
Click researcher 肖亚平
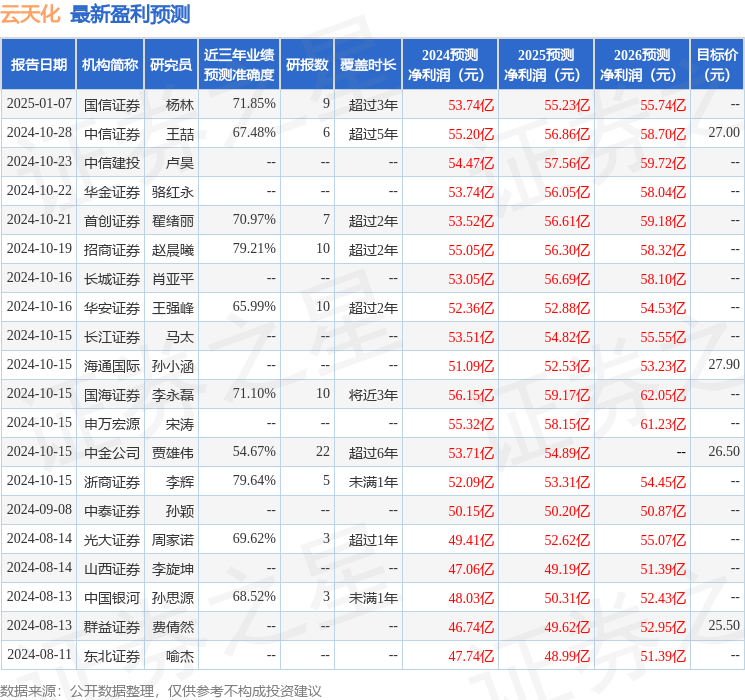[x=173, y=279]
